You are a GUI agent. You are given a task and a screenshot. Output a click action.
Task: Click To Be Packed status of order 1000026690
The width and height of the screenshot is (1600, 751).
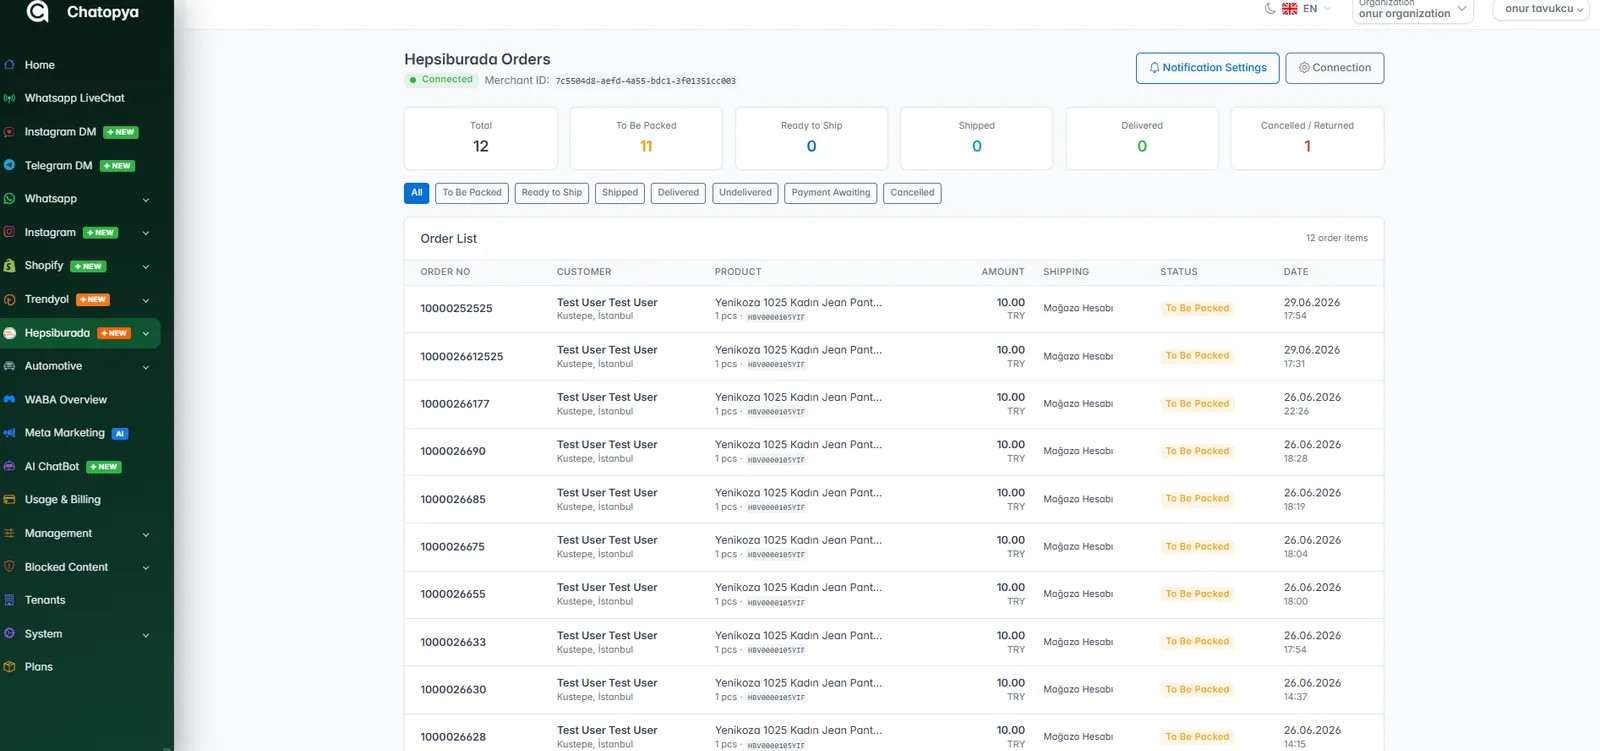[1197, 451]
